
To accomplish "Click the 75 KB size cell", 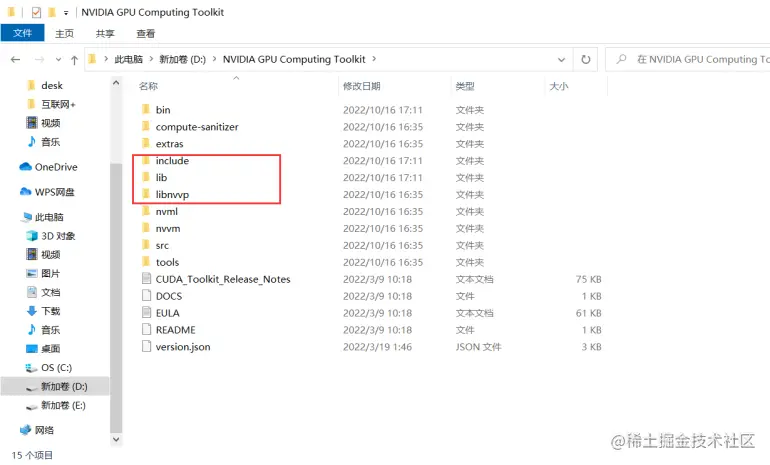I will pos(588,279).
